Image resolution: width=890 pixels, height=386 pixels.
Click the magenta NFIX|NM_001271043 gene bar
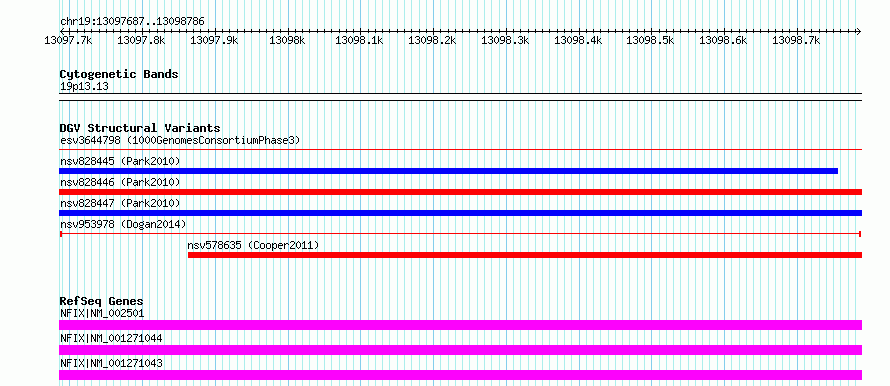point(460,375)
